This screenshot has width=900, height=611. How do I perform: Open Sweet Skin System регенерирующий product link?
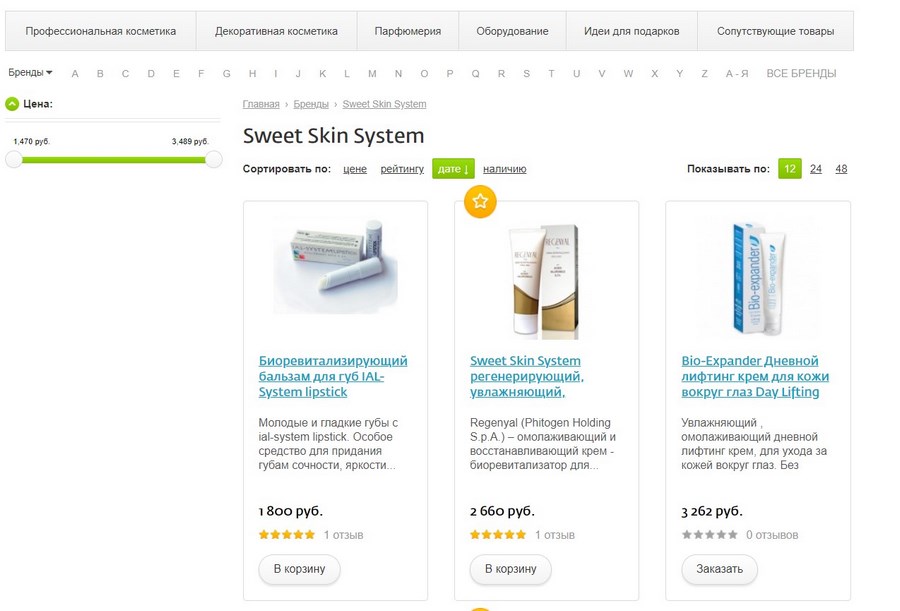point(527,376)
